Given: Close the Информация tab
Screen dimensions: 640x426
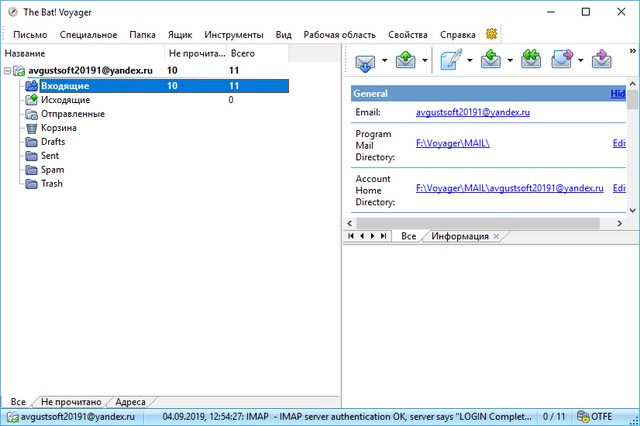Looking at the screenshot, I should [496, 236].
